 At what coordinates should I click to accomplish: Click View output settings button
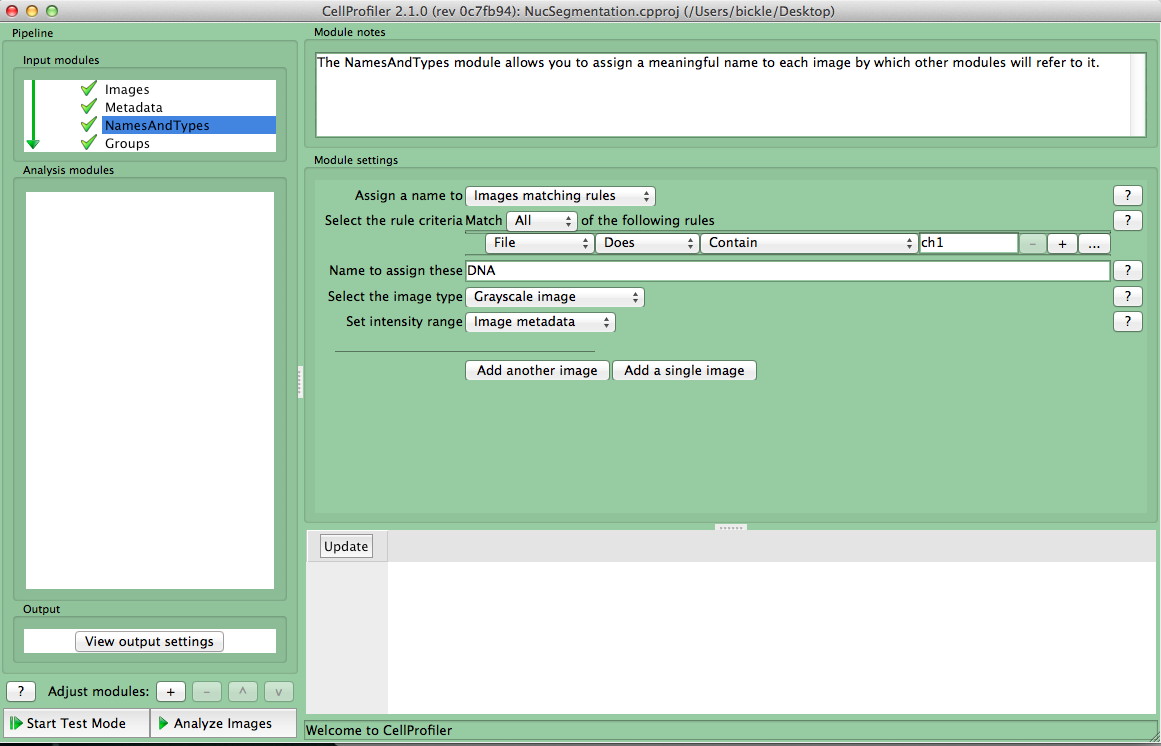click(149, 642)
